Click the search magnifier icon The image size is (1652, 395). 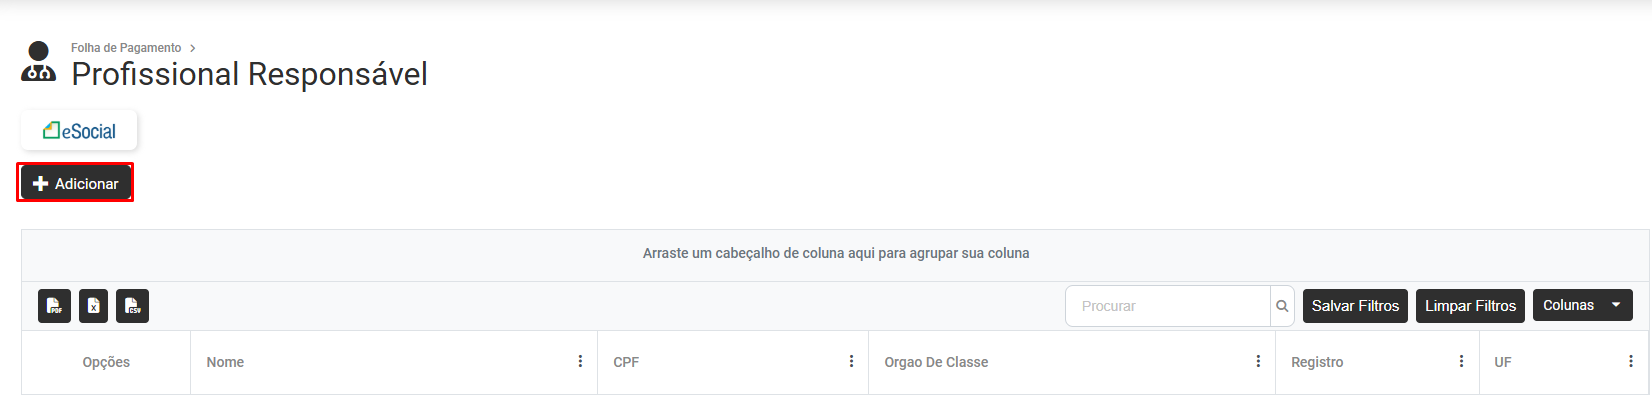click(x=1282, y=306)
